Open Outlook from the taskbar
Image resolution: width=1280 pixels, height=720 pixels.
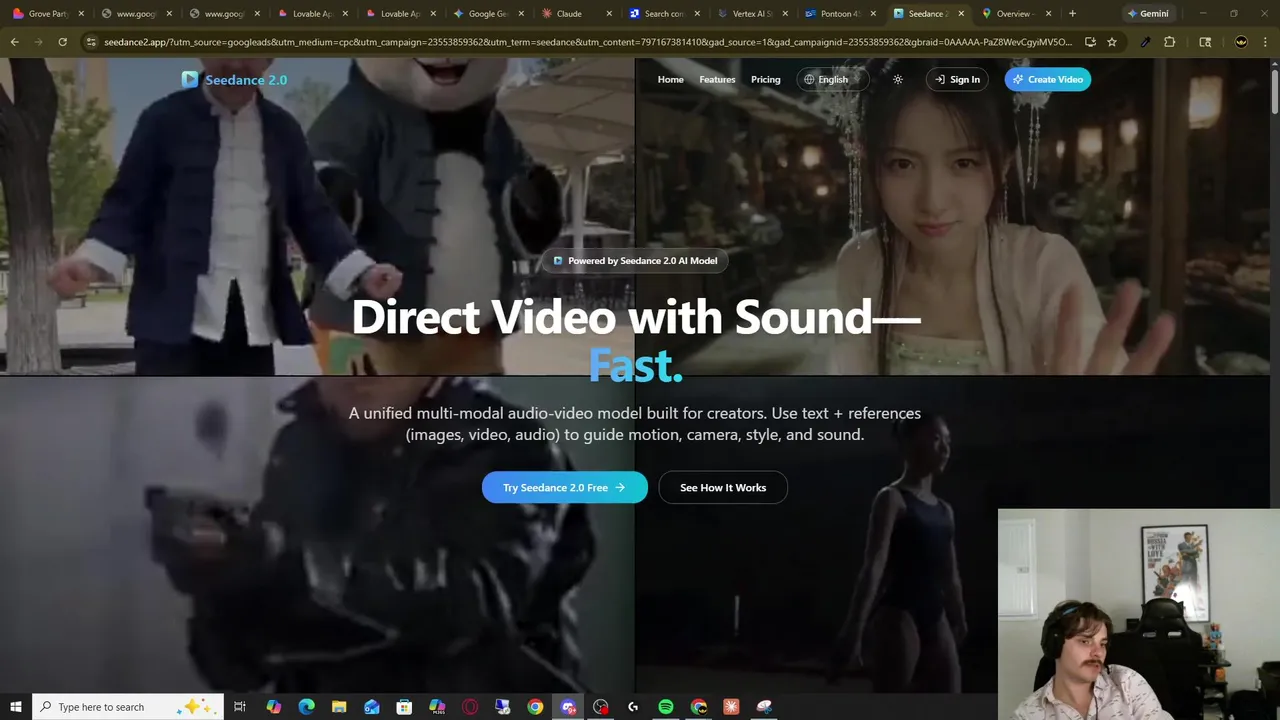(x=372, y=707)
